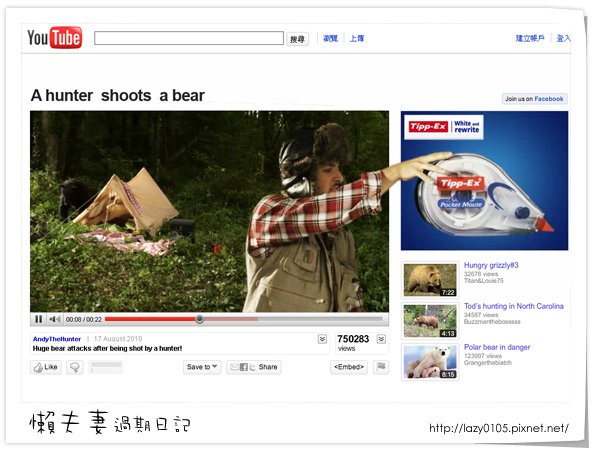Open Tod's hunting in North Carolina link
600x450 pixels.
click(514, 306)
